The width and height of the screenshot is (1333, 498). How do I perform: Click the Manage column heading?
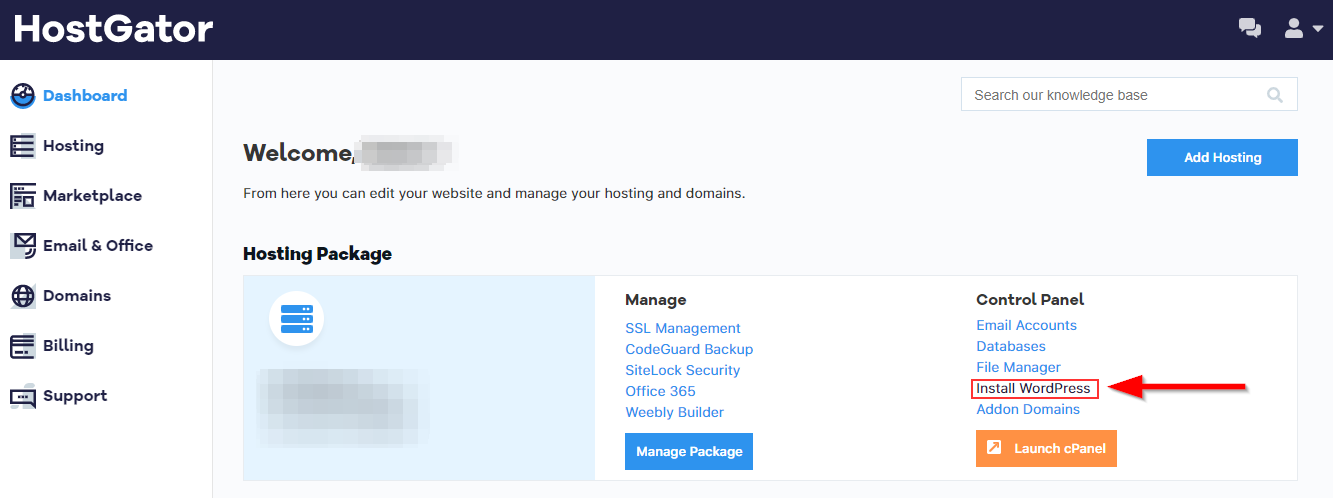[656, 299]
